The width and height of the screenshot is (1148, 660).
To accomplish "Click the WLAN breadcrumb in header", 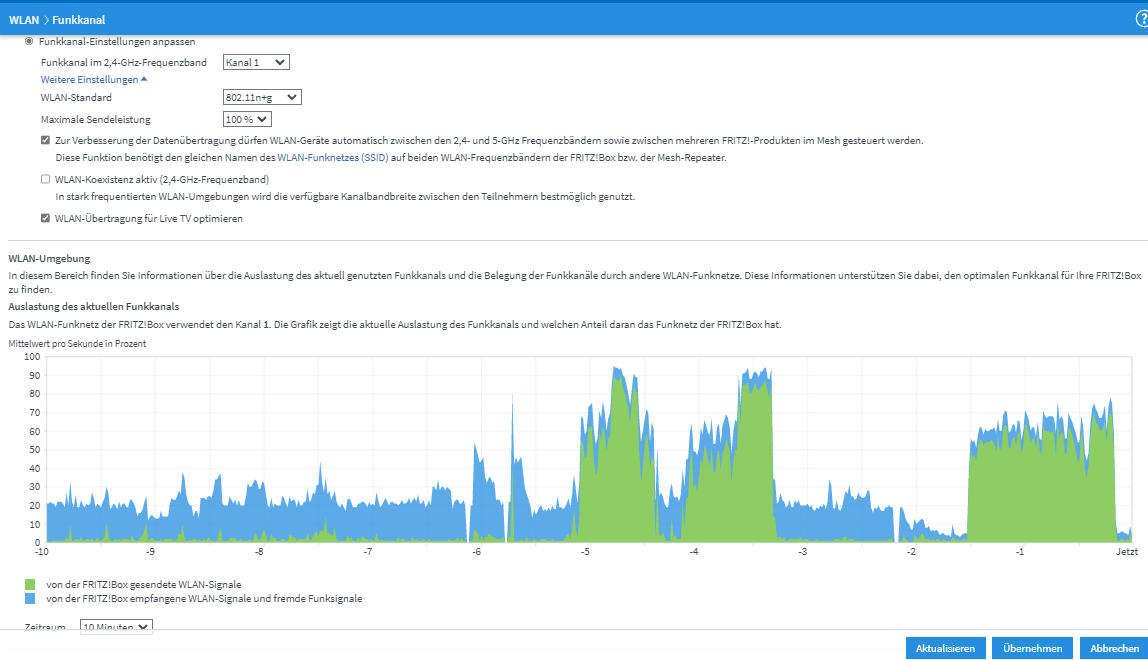I will pyautogui.click(x=23, y=20).
